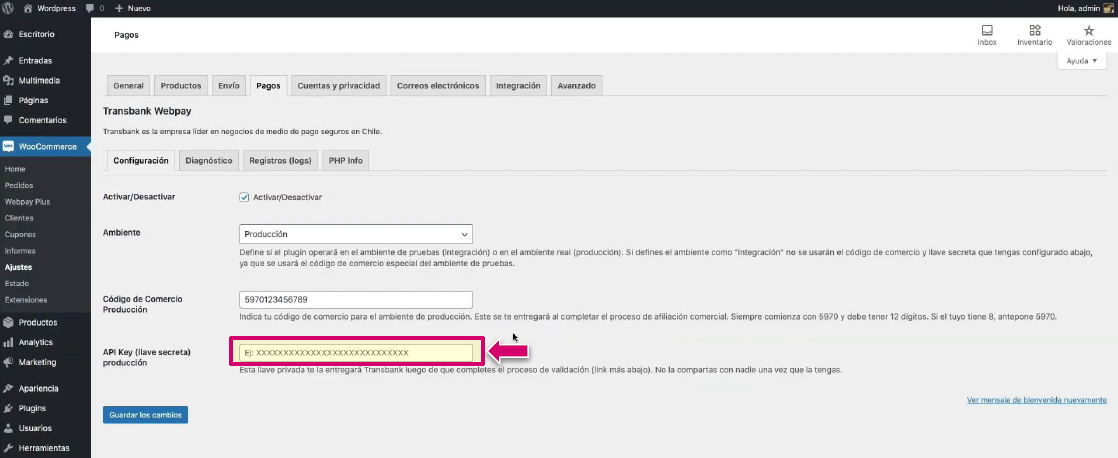1118x458 pixels.
Task: Open Informes submenu item
Action: point(20,251)
